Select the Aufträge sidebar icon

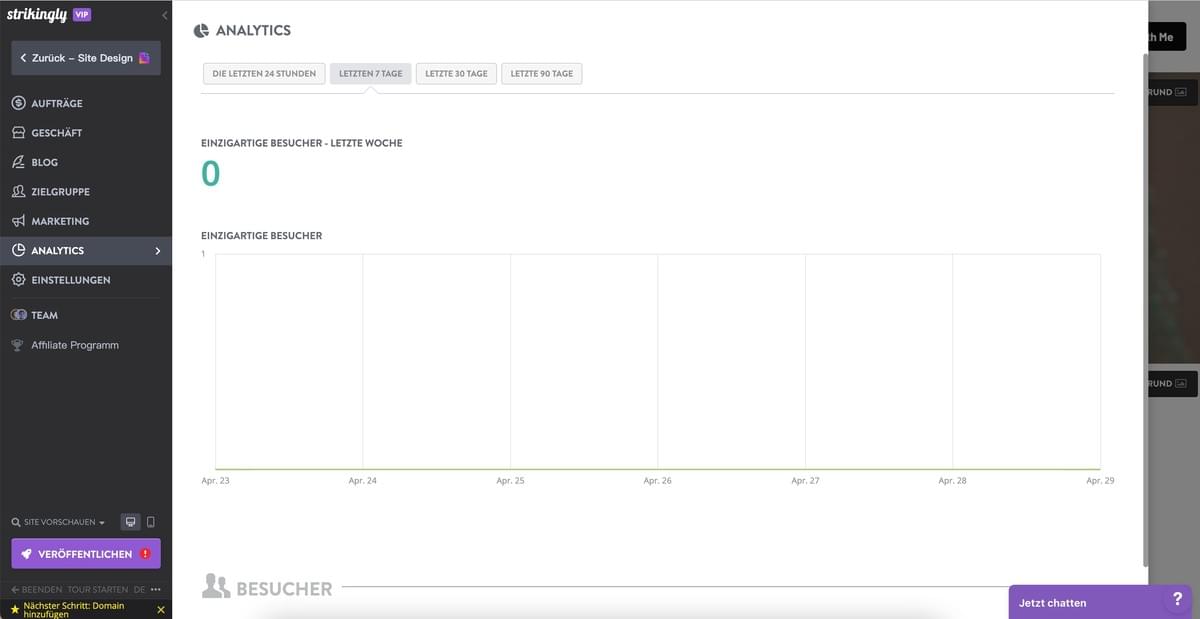tap(16, 102)
